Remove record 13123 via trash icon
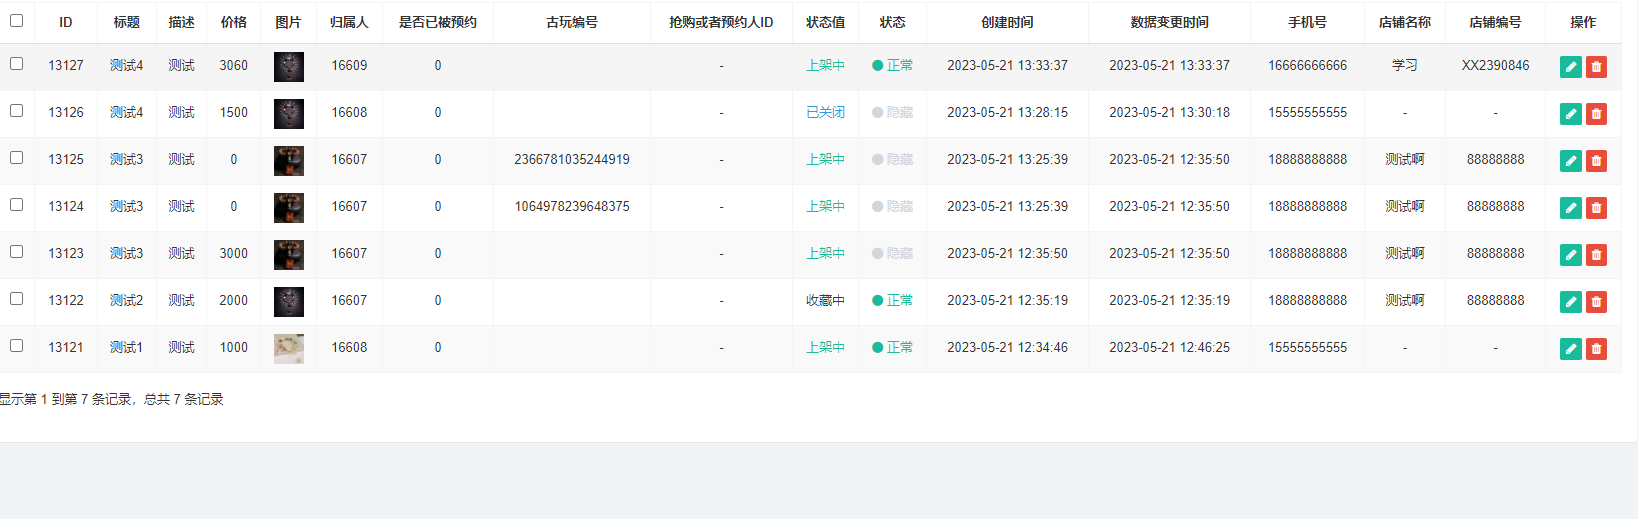1638x519 pixels. click(1596, 255)
